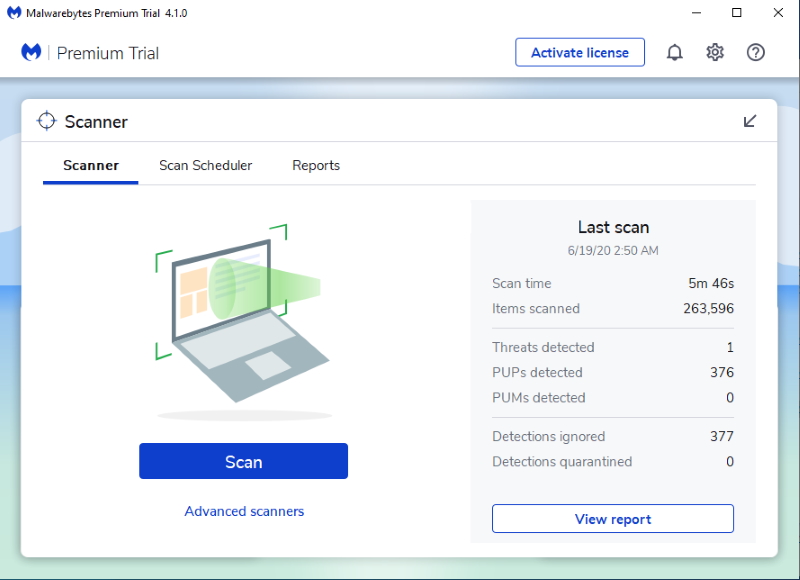Switch to the Scan Scheduler tab
This screenshot has height=580, width=800.
[205, 166]
